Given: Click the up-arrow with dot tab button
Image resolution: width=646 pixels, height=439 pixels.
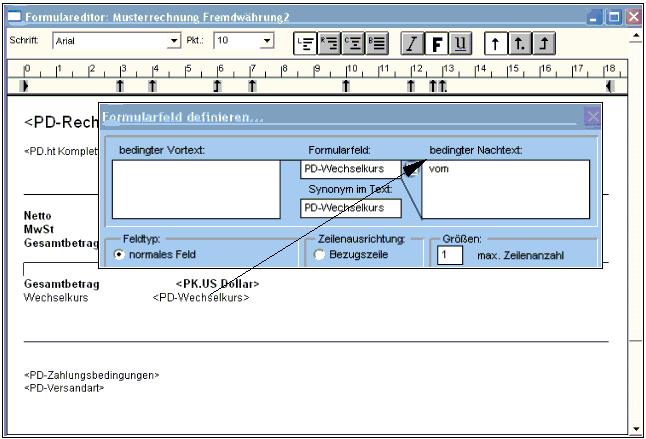Looking at the screenshot, I should click(516, 44).
